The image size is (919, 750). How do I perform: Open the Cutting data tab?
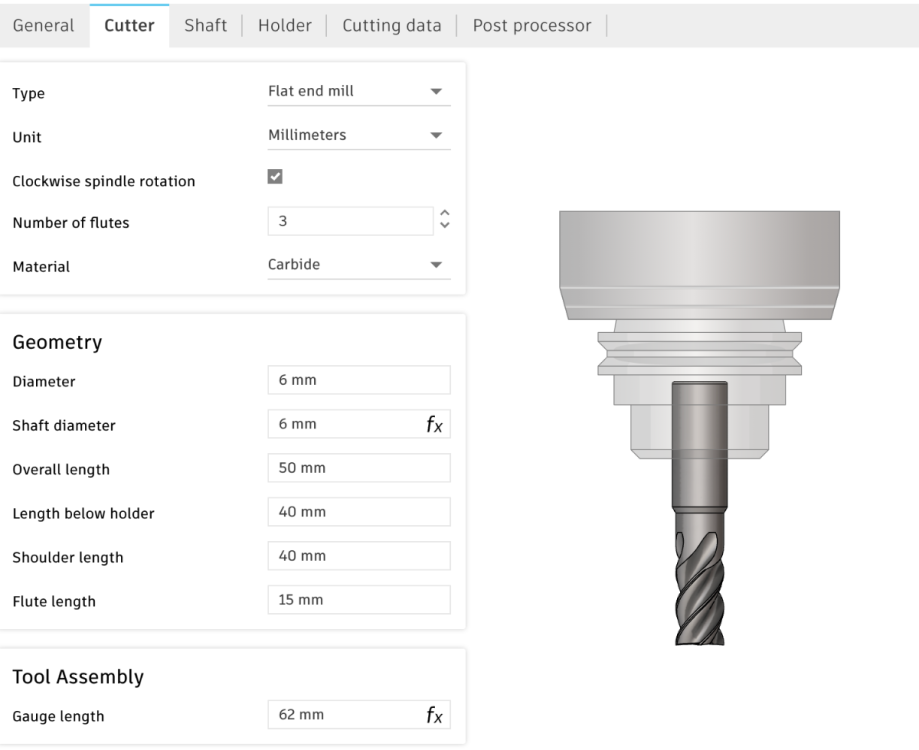point(392,26)
